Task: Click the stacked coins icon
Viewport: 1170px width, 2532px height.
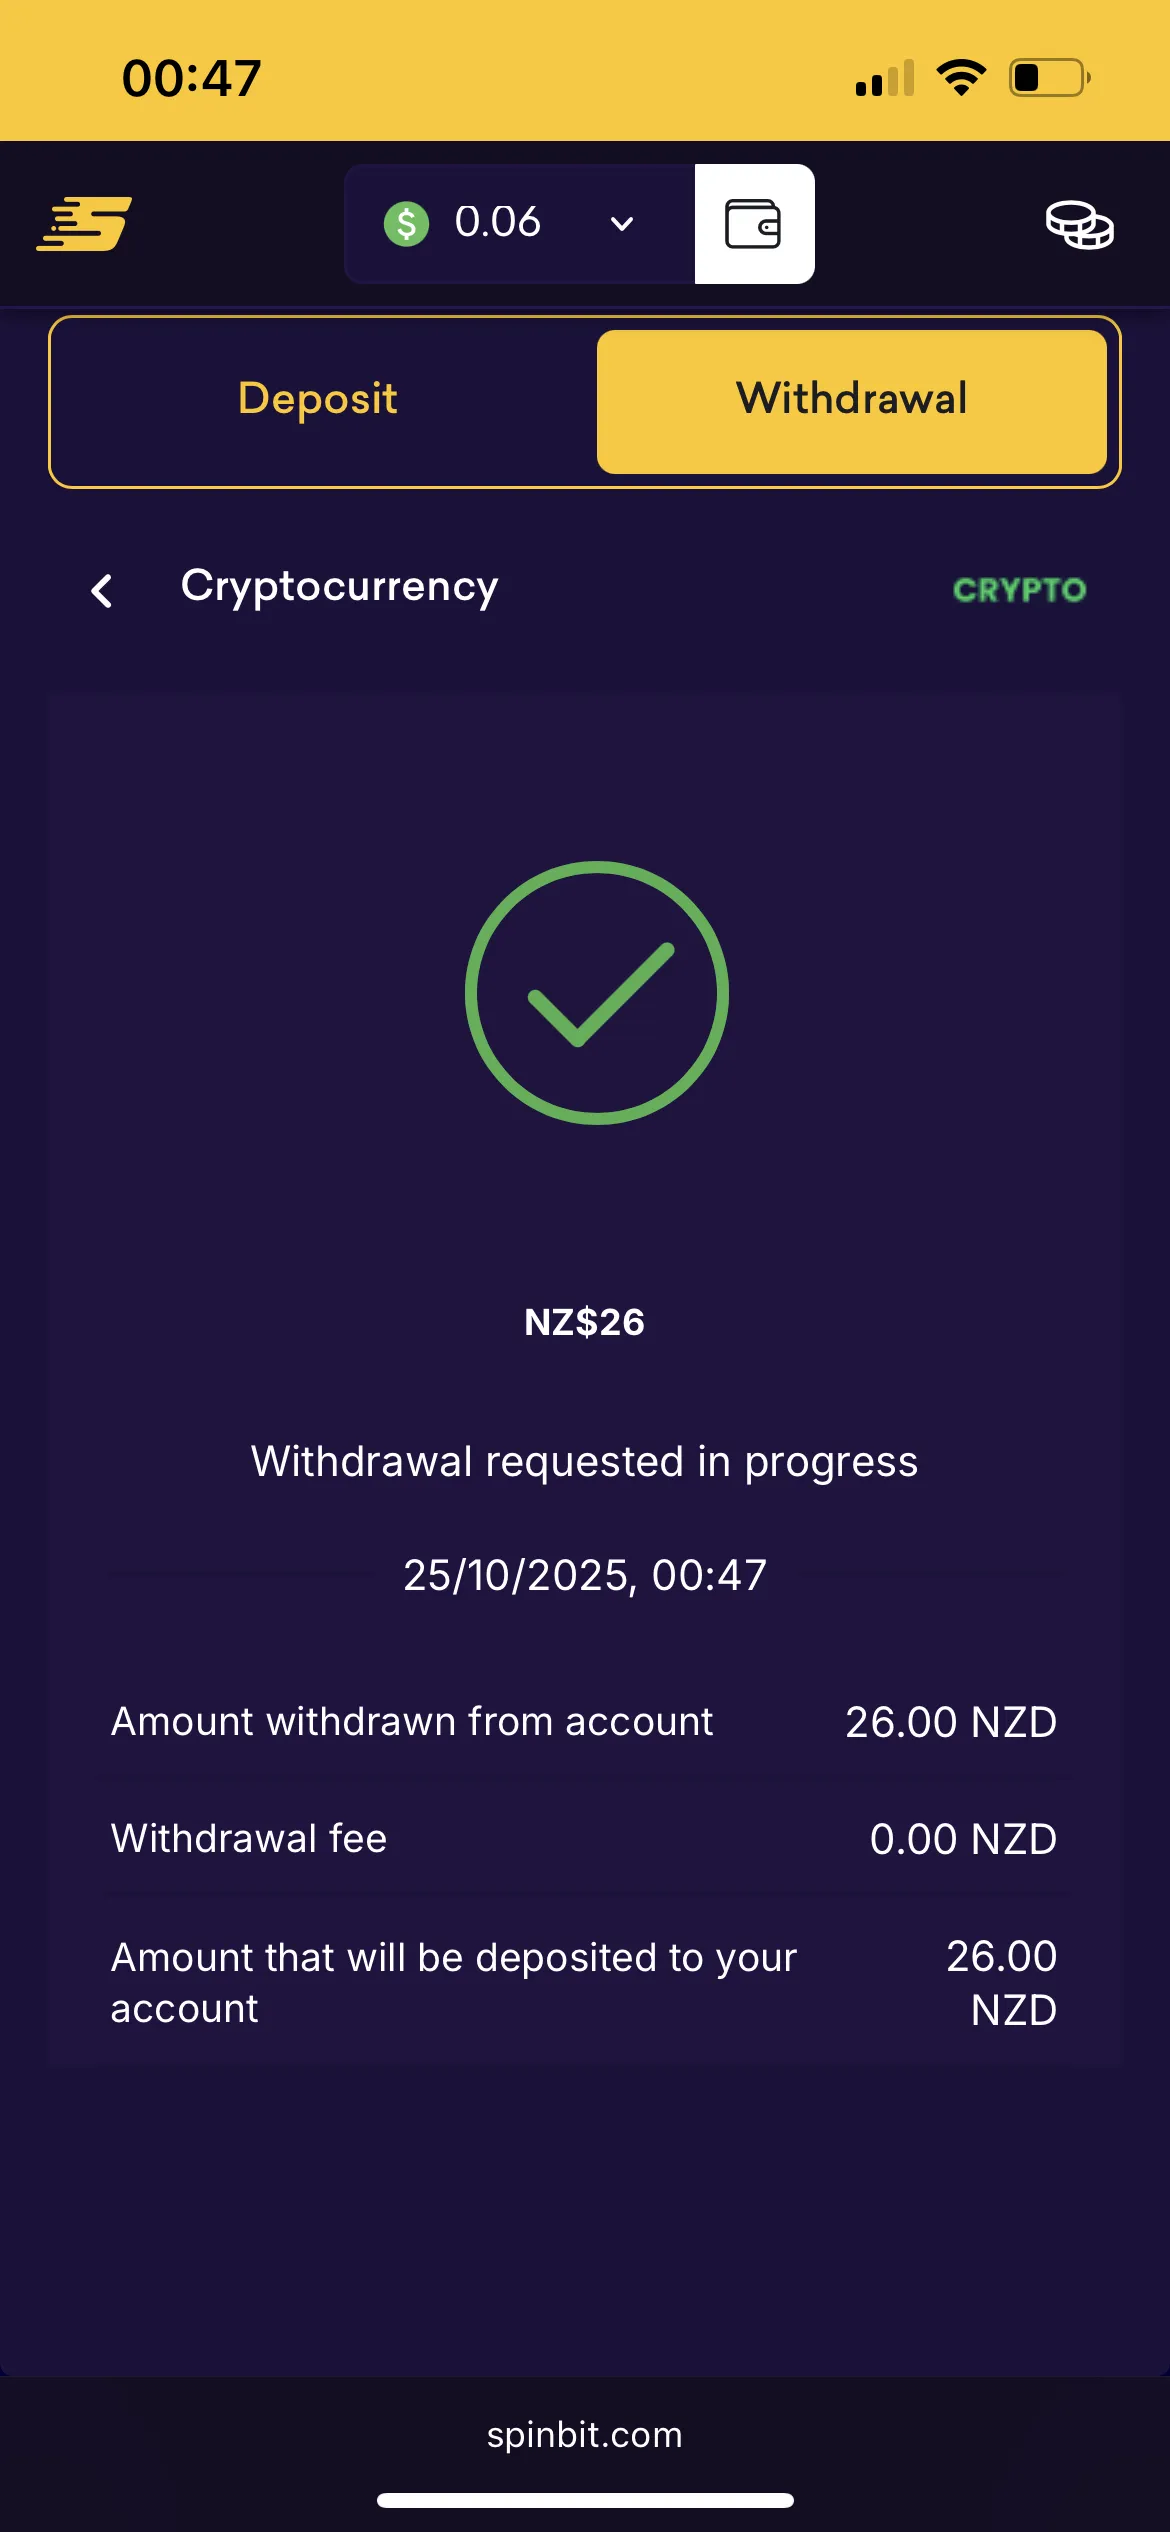Action: (1079, 224)
